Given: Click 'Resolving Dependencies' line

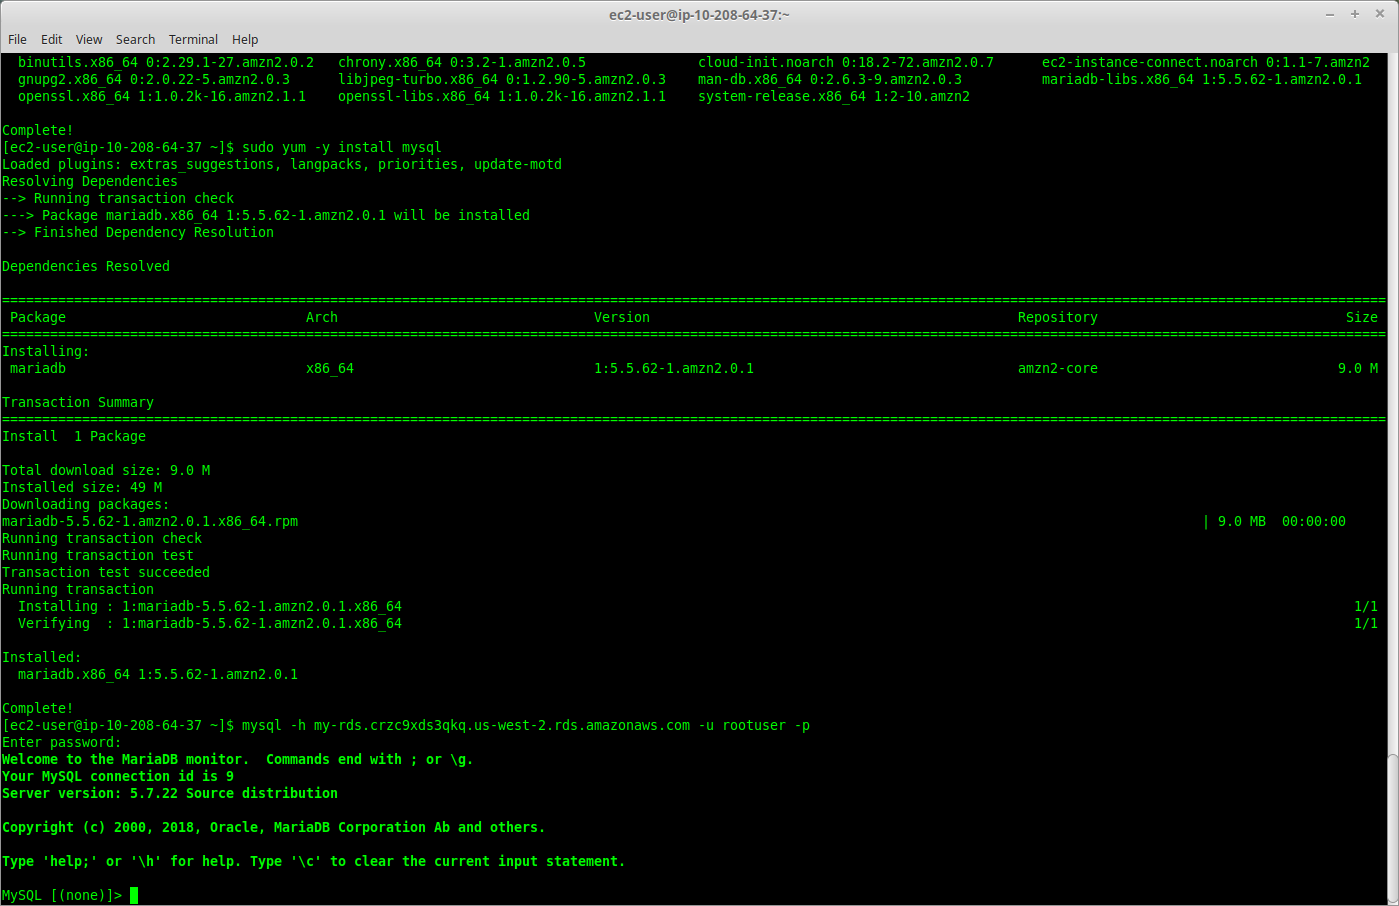Looking at the screenshot, I should (90, 181).
